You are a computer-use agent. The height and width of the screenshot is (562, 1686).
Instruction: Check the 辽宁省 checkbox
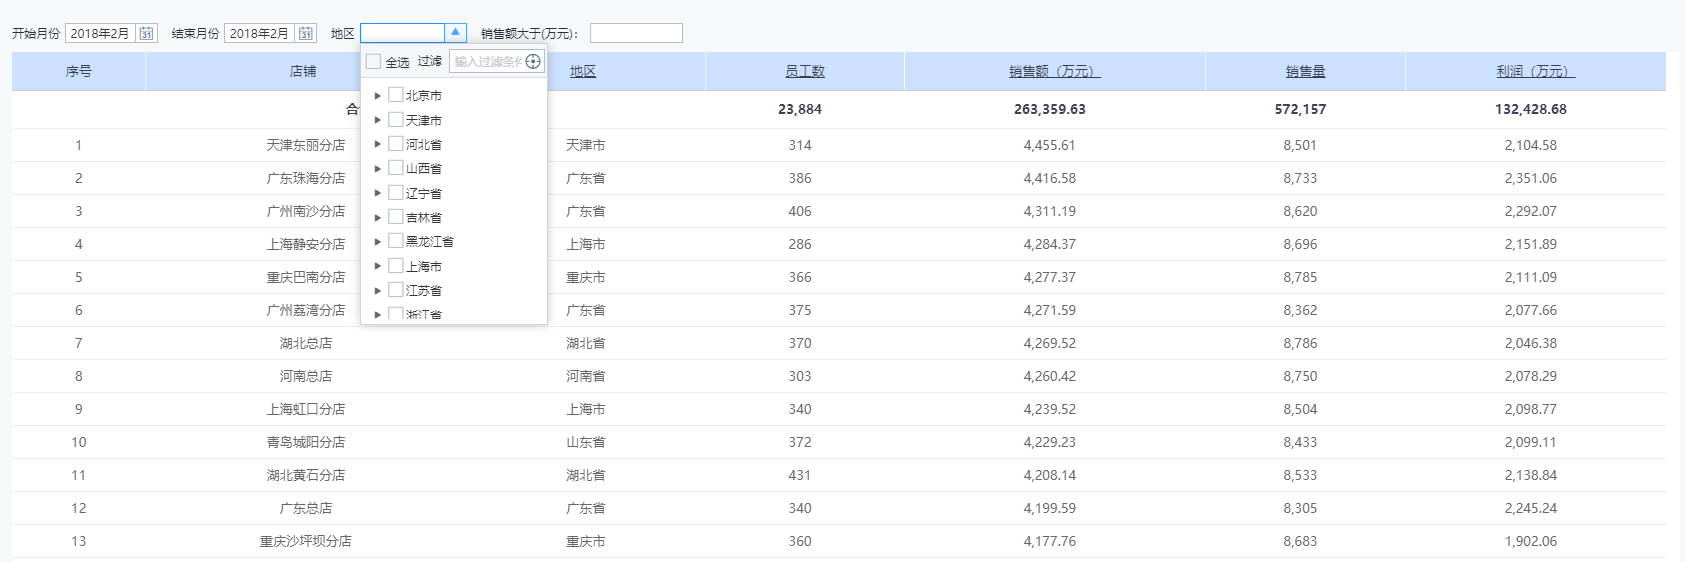pyautogui.click(x=395, y=193)
